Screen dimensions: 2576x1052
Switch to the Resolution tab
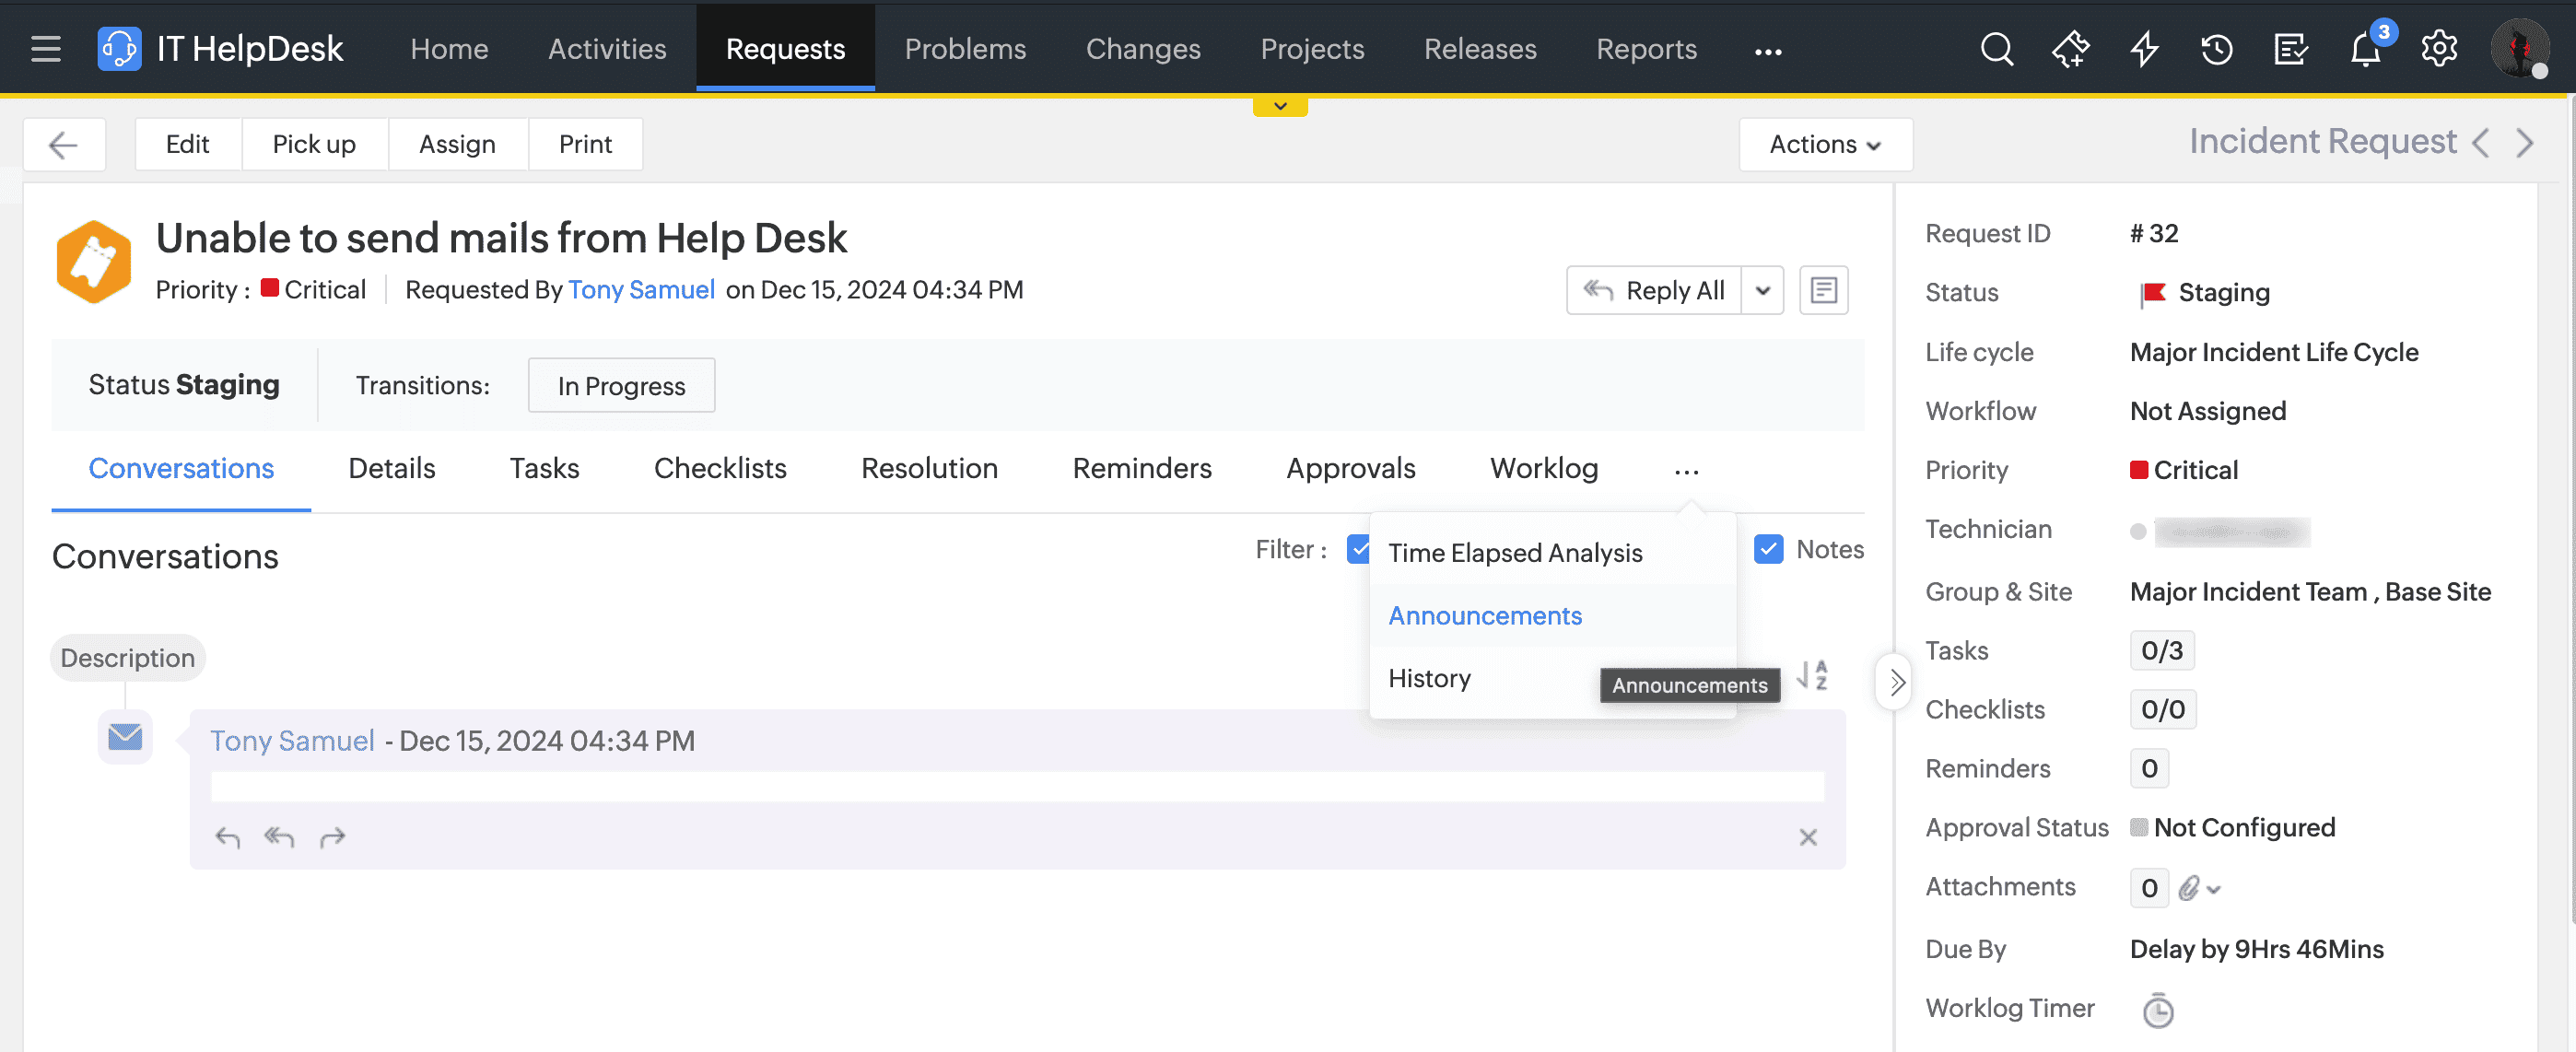[x=929, y=468]
